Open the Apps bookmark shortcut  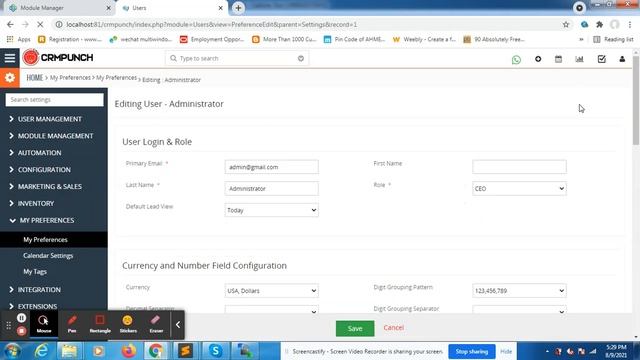tap(18, 40)
